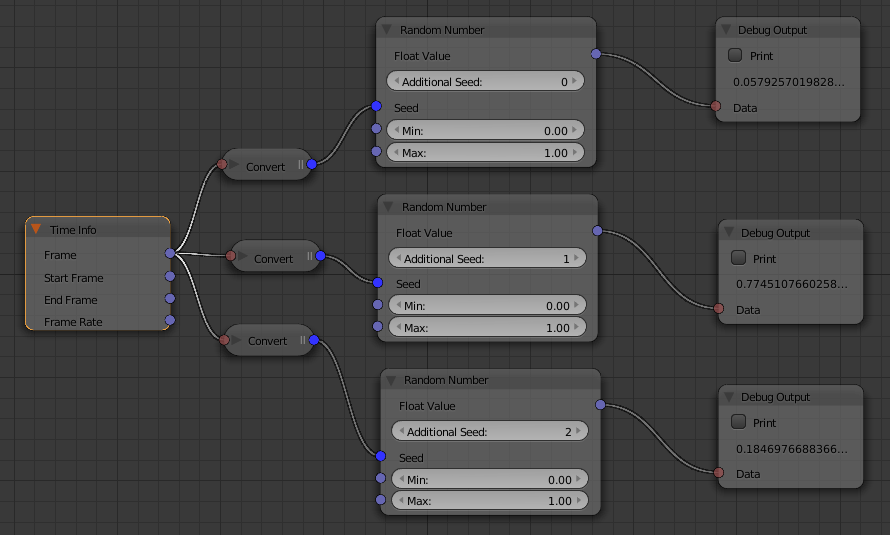Click input socket of Convert node feeding seed 0 node
This screenshot has width=890, height=535.
(222, 165)
